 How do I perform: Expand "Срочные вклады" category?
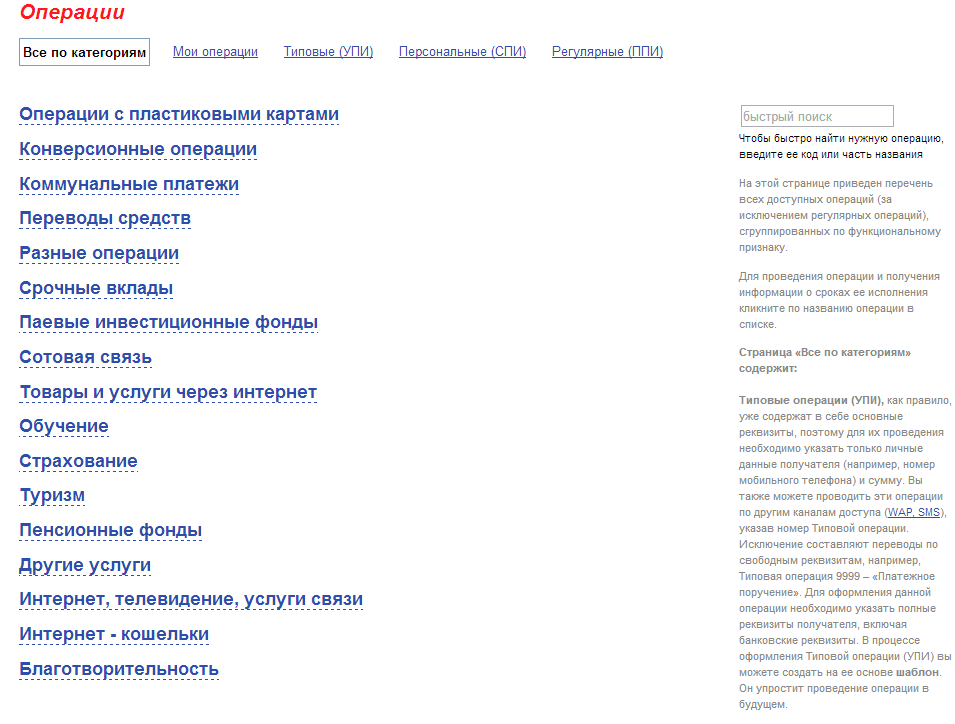pyautogui.click(x=96, y=289)
